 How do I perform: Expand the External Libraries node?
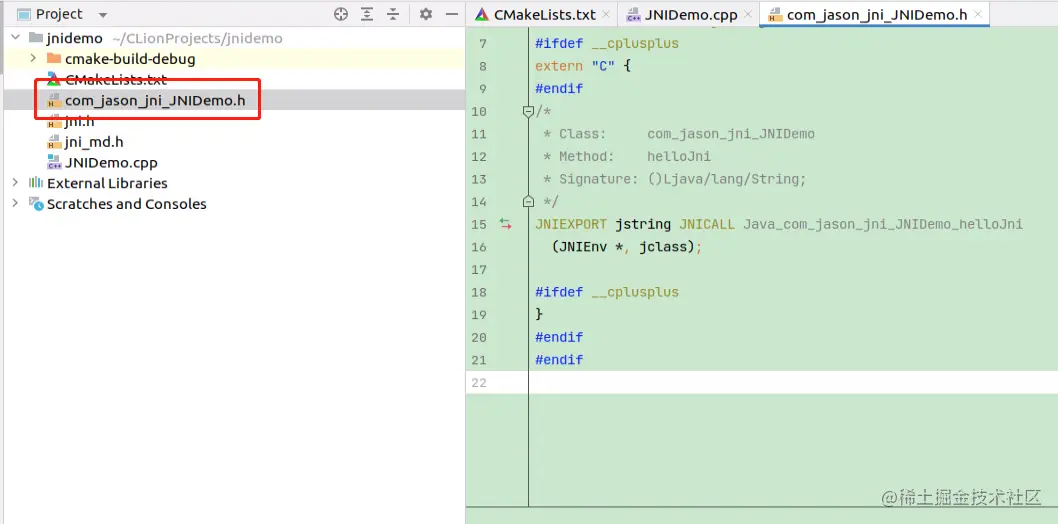tap(16, 183)
